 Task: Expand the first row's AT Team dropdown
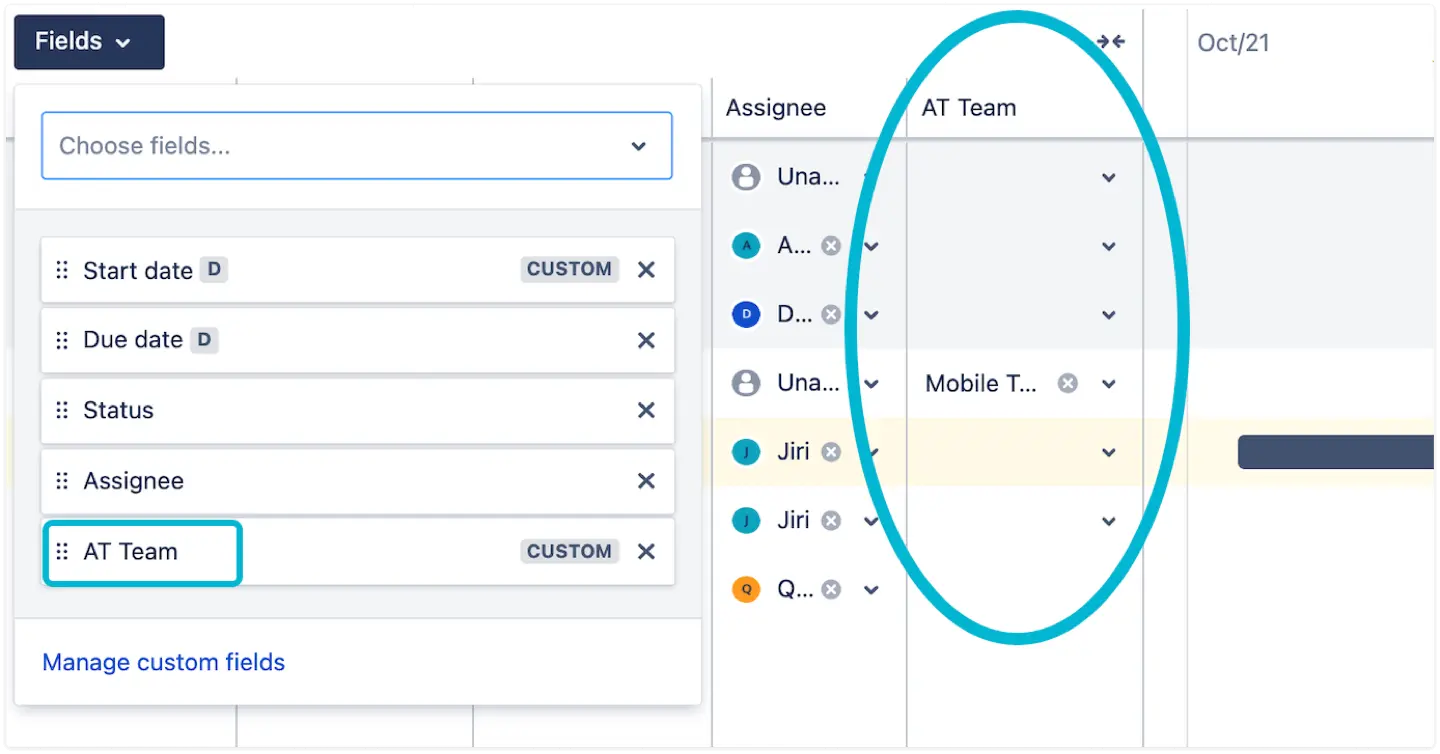point(1108,178)
